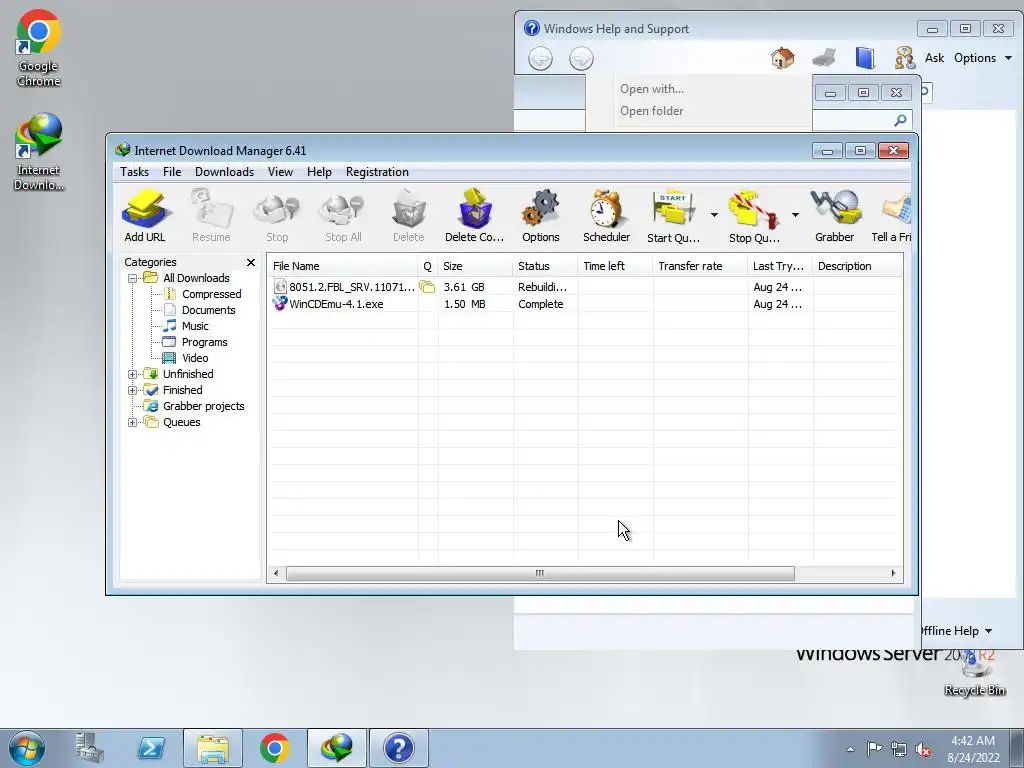Open Internet Download Manager desktop shortcut
The width and height of the screenshot is (1024, 768).
39,152
